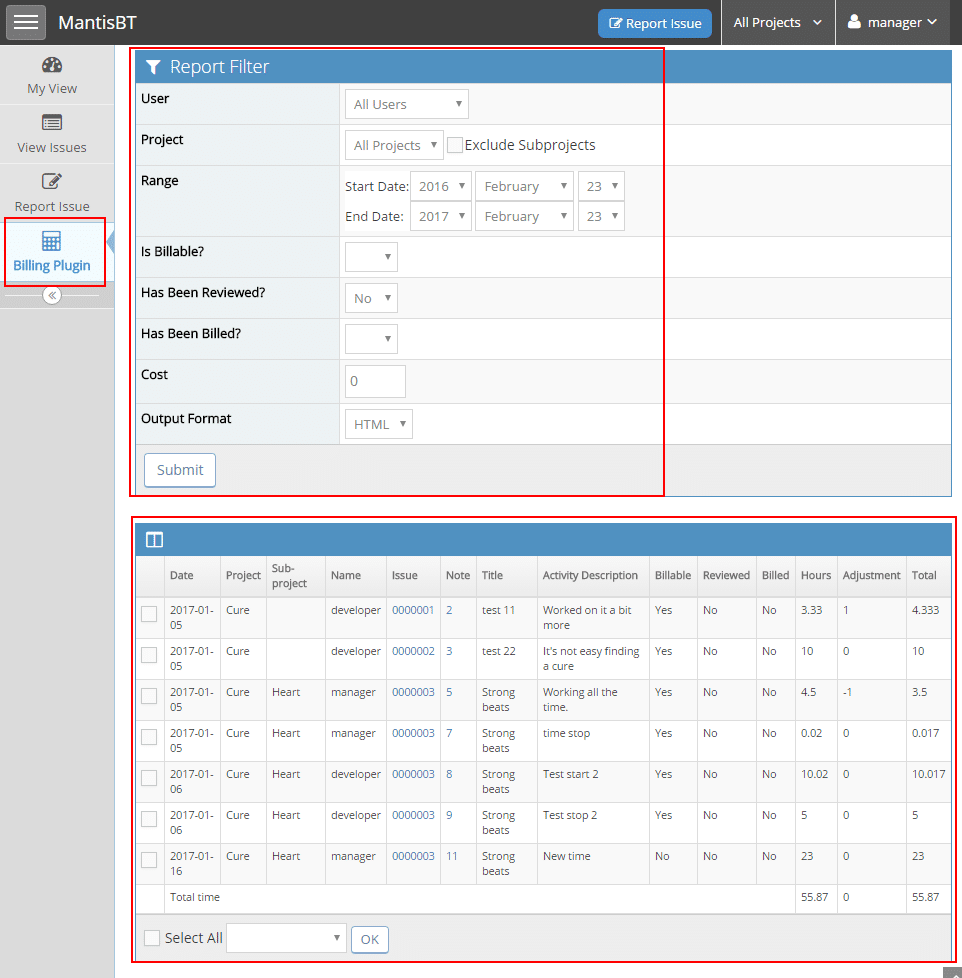This screenshot has height=978, width=962.
Task: Open the Is Billable dropdown
Action: (x=371, y=257)
